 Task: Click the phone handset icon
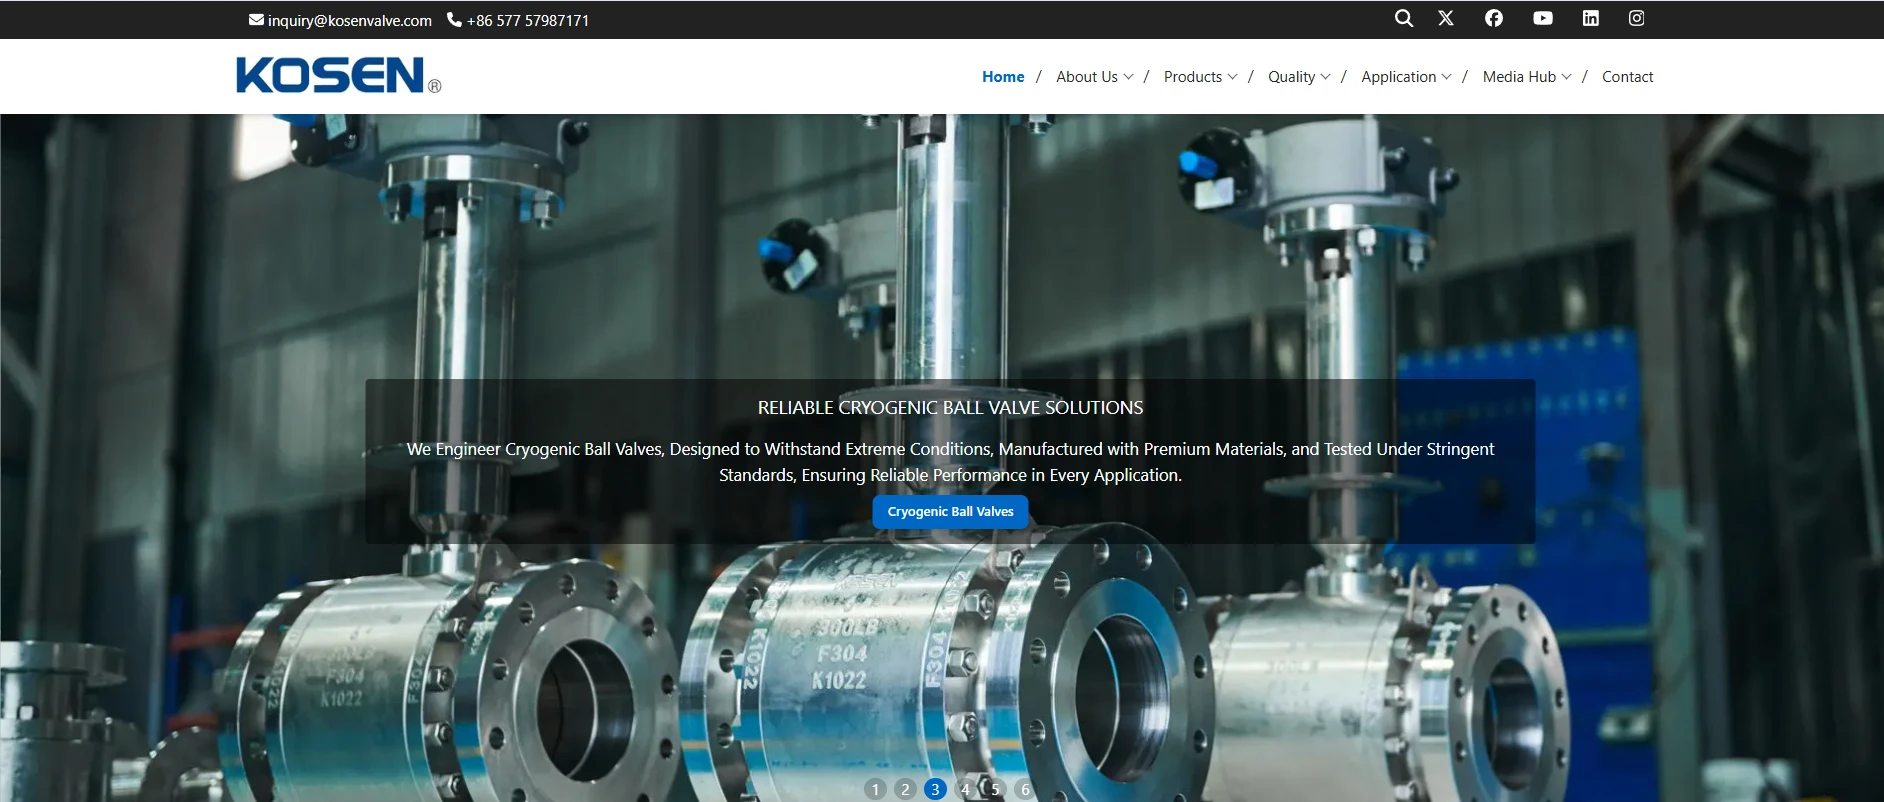click(x=454, y=19)
